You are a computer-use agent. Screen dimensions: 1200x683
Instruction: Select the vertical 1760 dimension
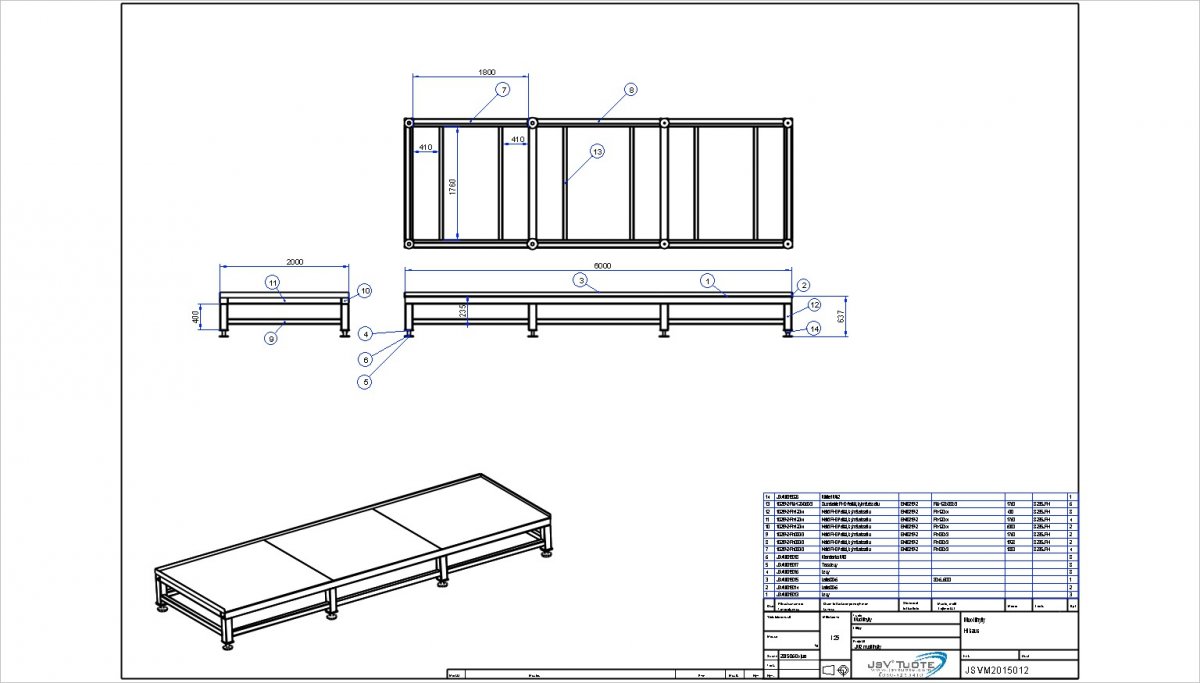pos(453,186)
